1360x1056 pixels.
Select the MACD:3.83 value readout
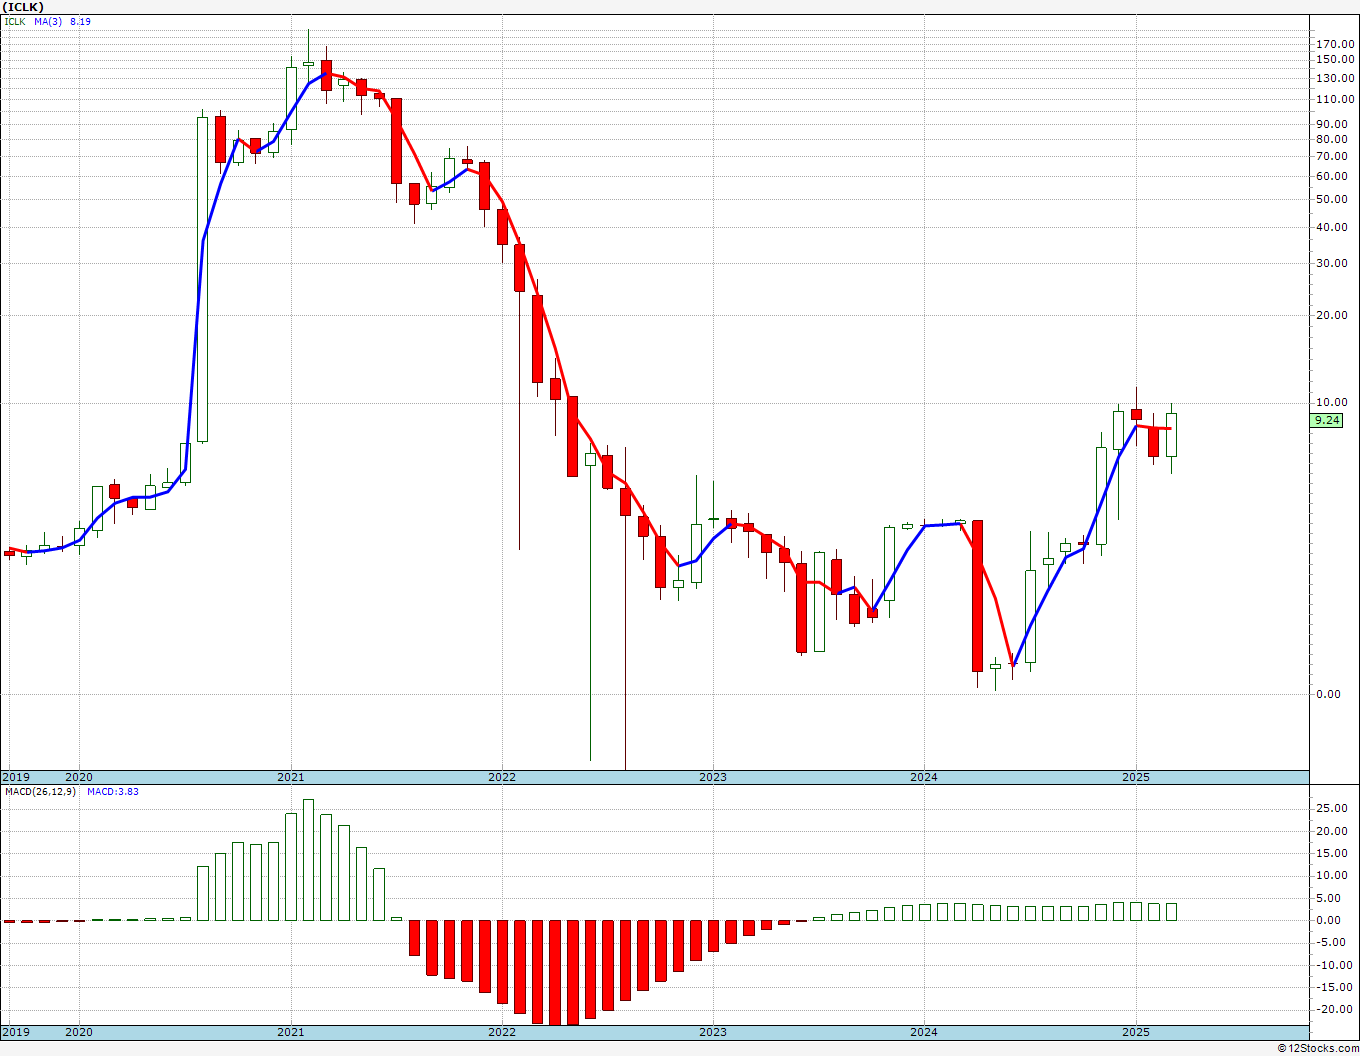113,792
